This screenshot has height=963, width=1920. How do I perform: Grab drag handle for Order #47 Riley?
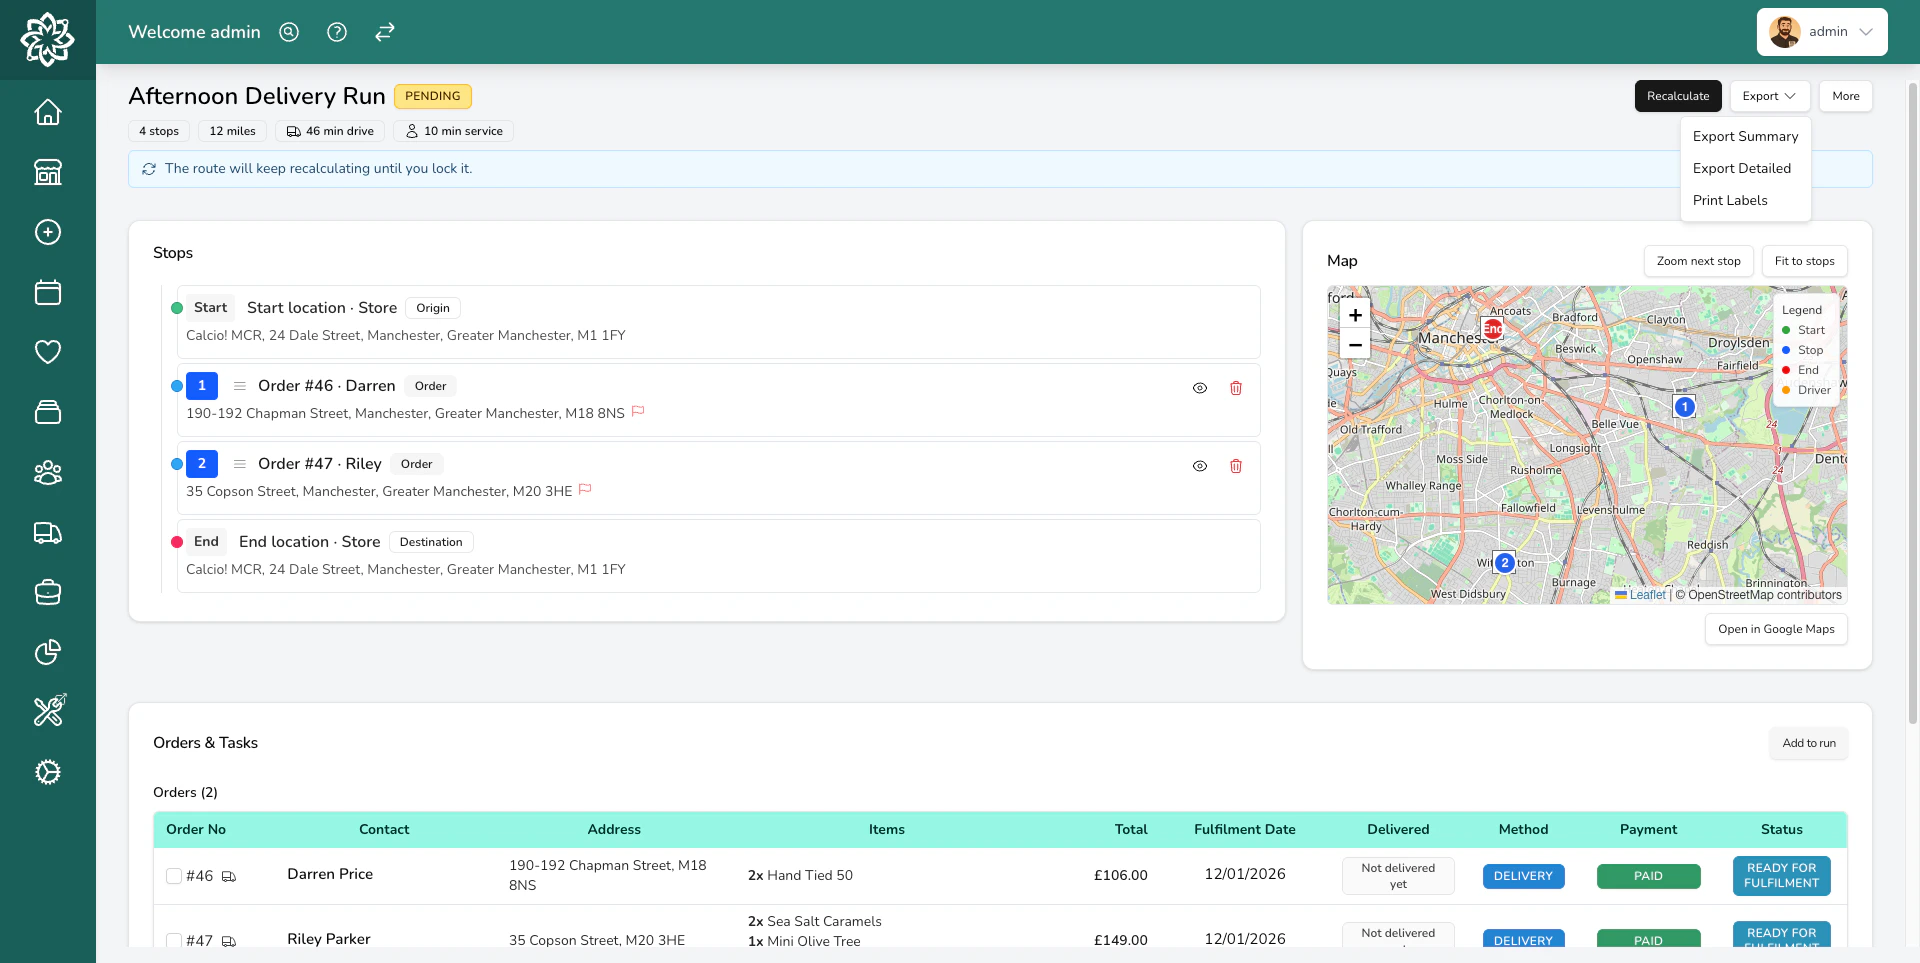click(240, 464)
